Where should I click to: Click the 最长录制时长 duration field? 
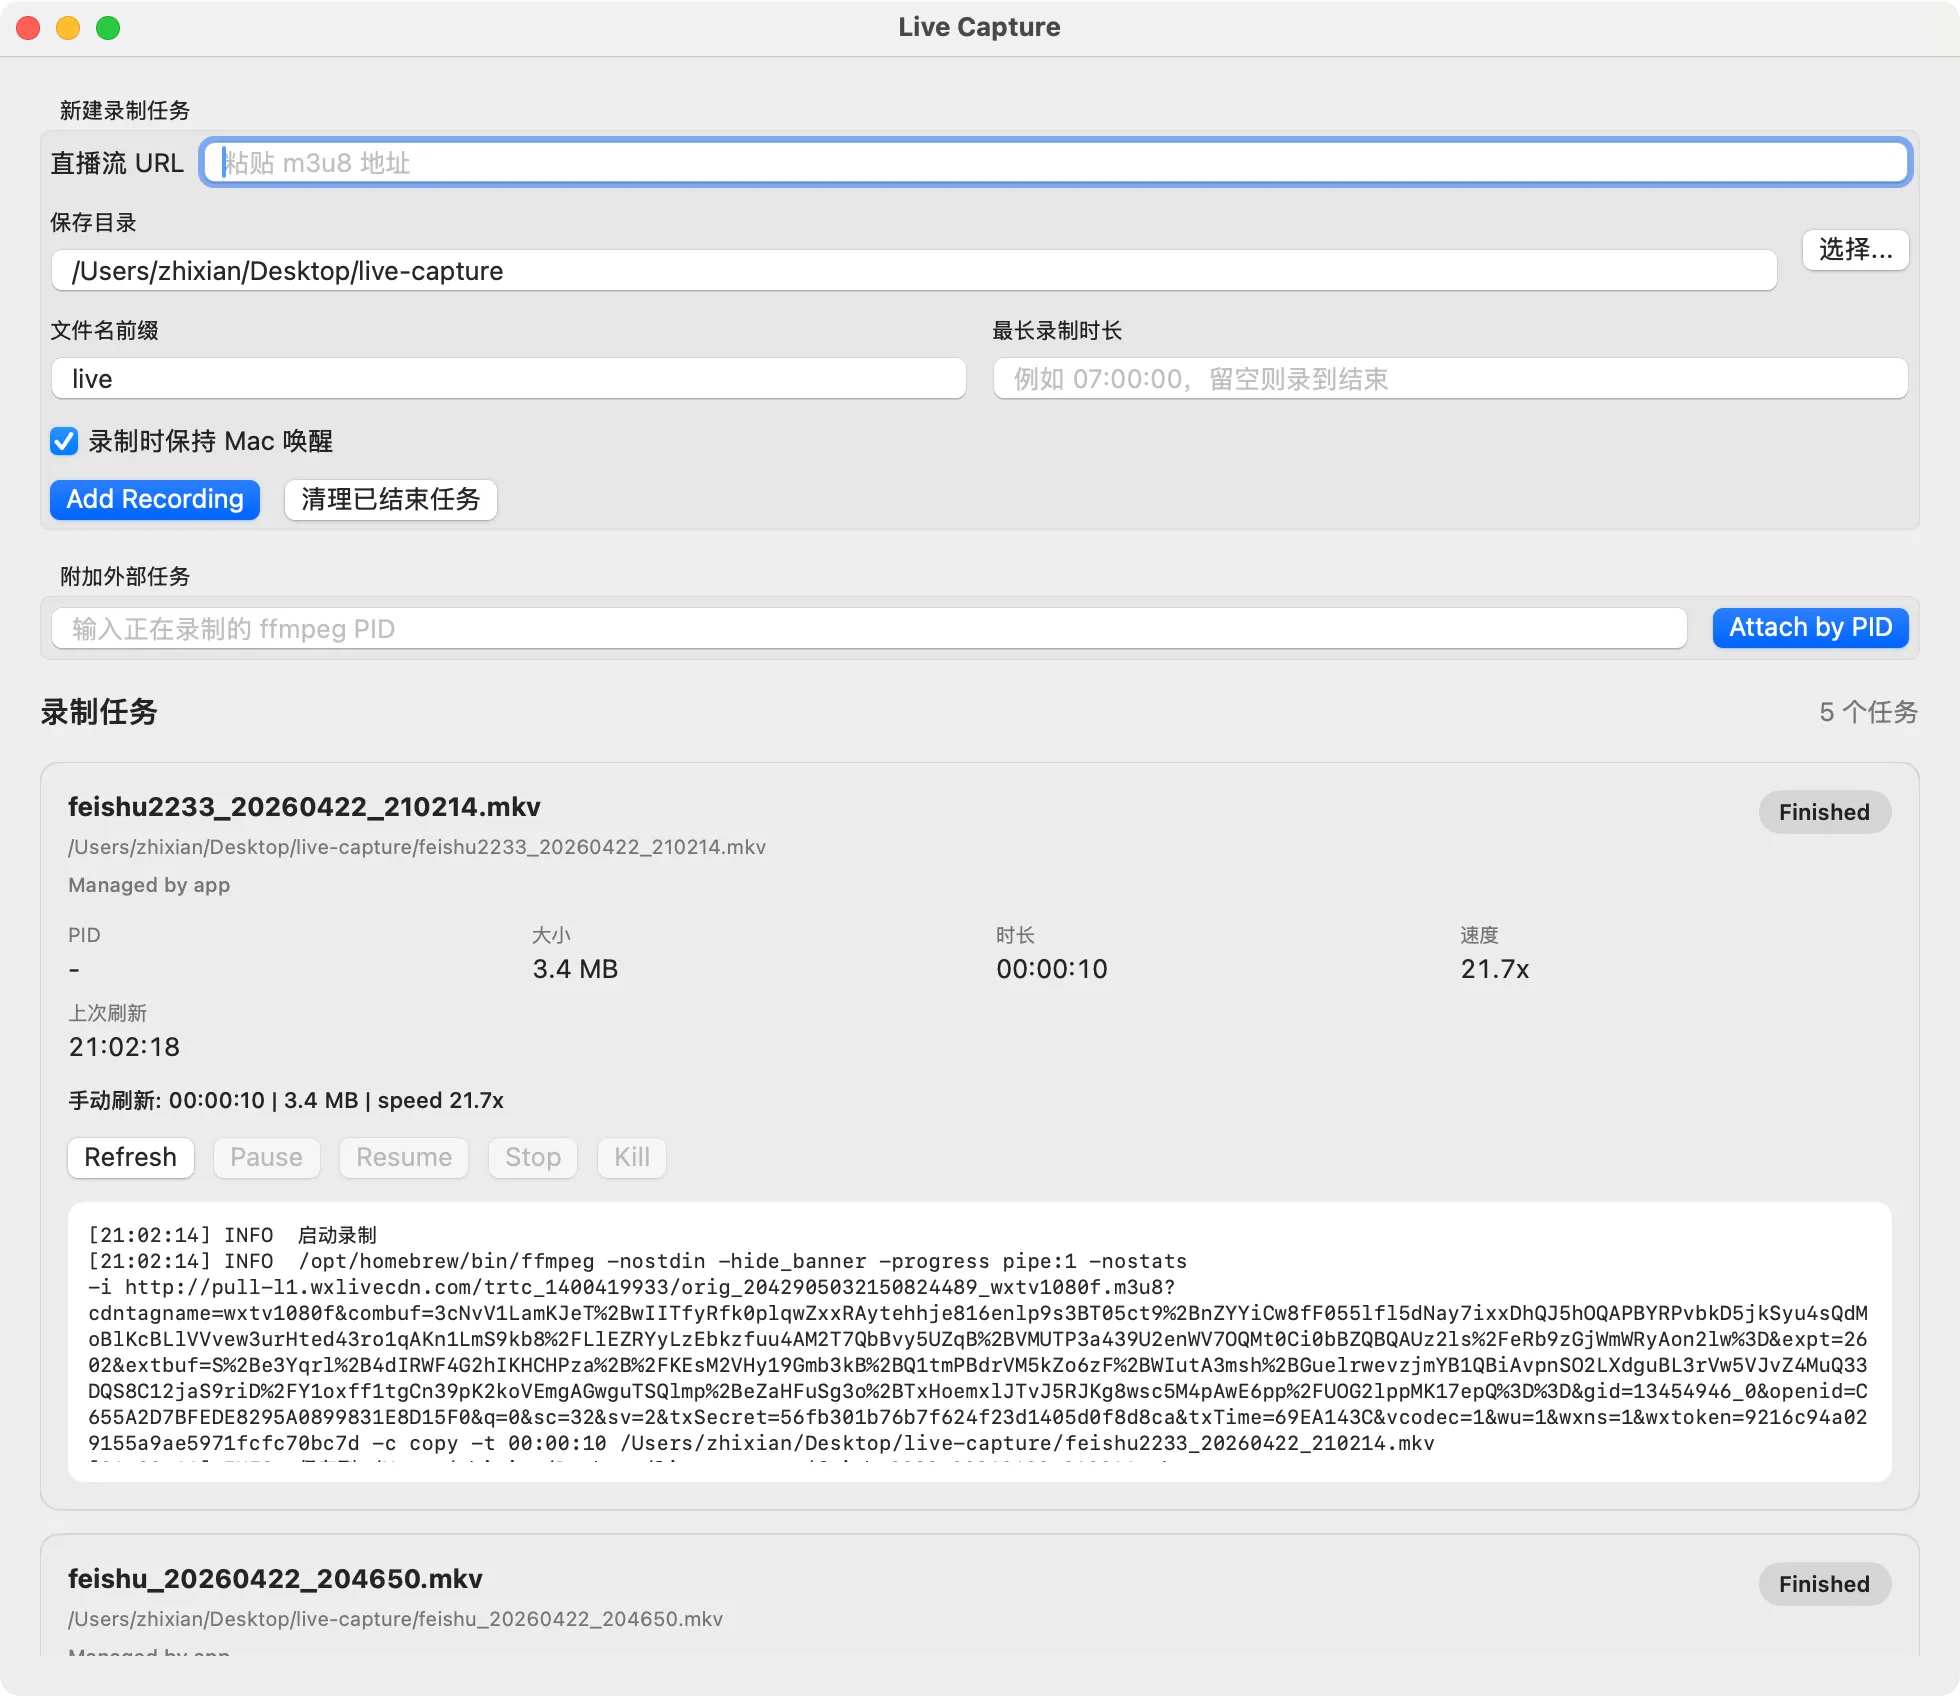pyautogui.click(x=1450, y=378)
